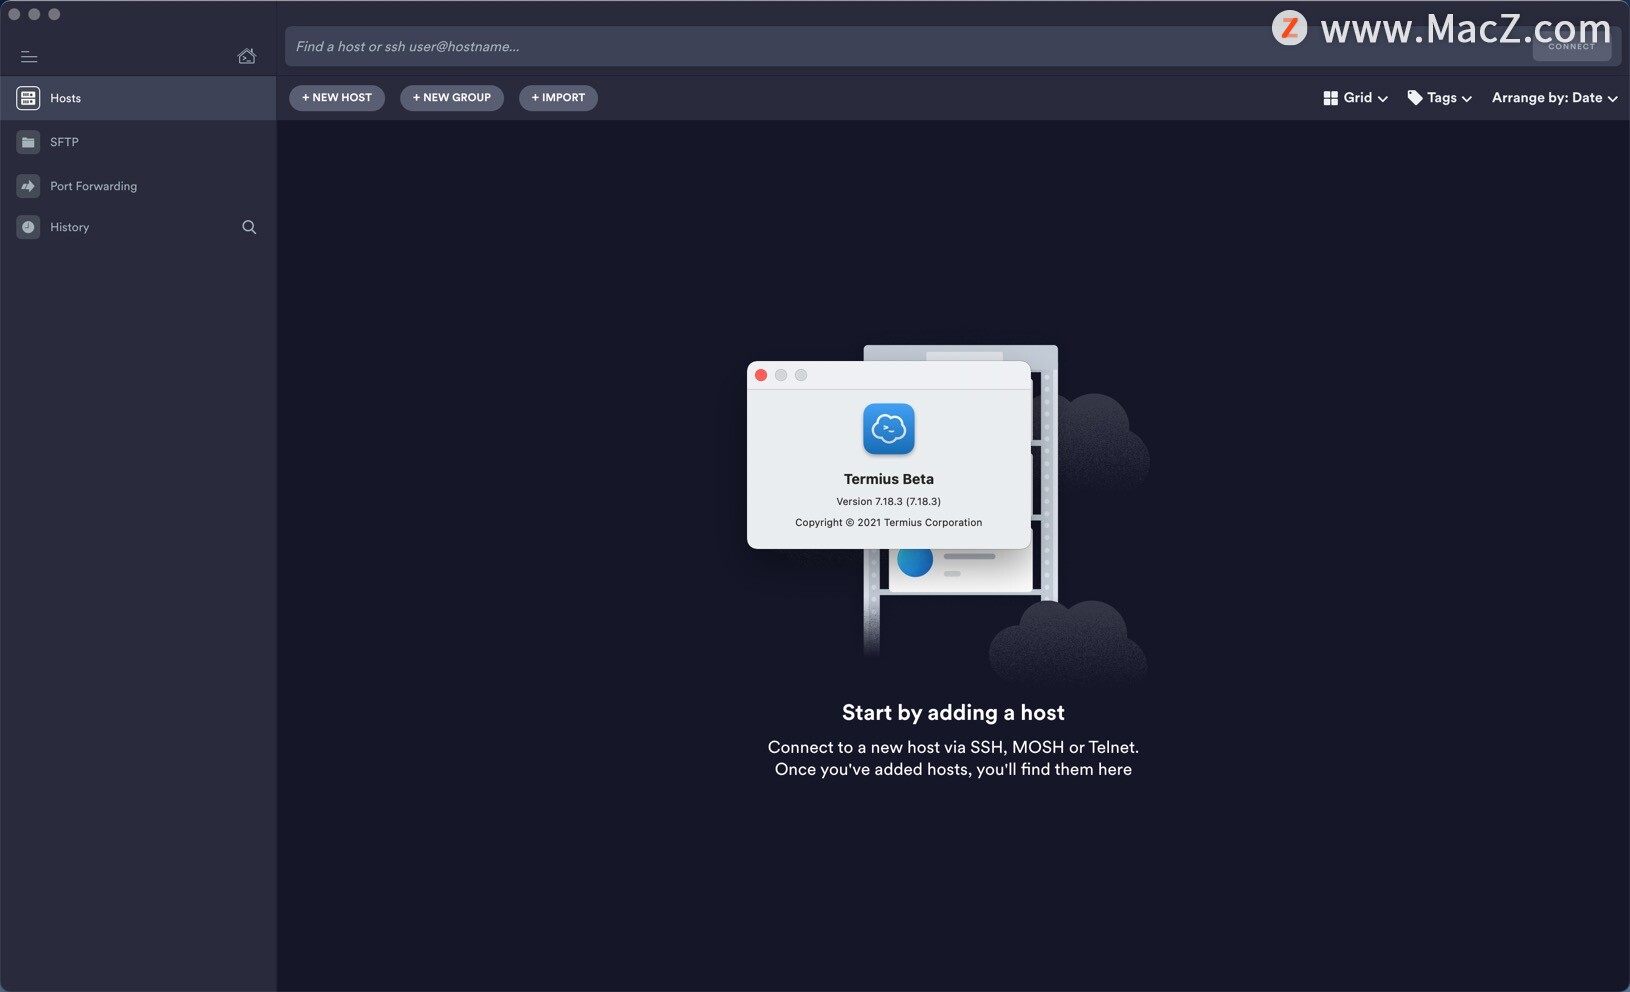Click the SFTP folder icon
This screenshot has width=1630, height=992.
click(28, 142)
